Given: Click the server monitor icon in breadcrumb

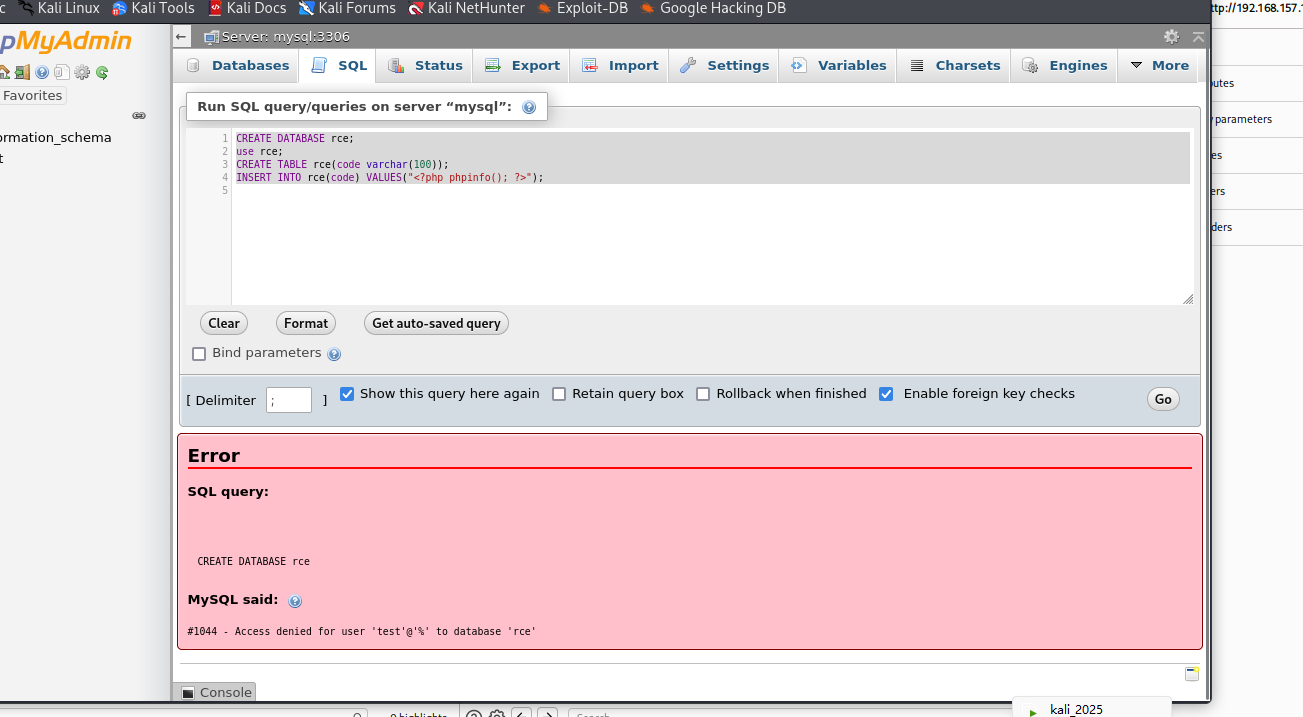Looking at the screenshot, I should 211,37.
